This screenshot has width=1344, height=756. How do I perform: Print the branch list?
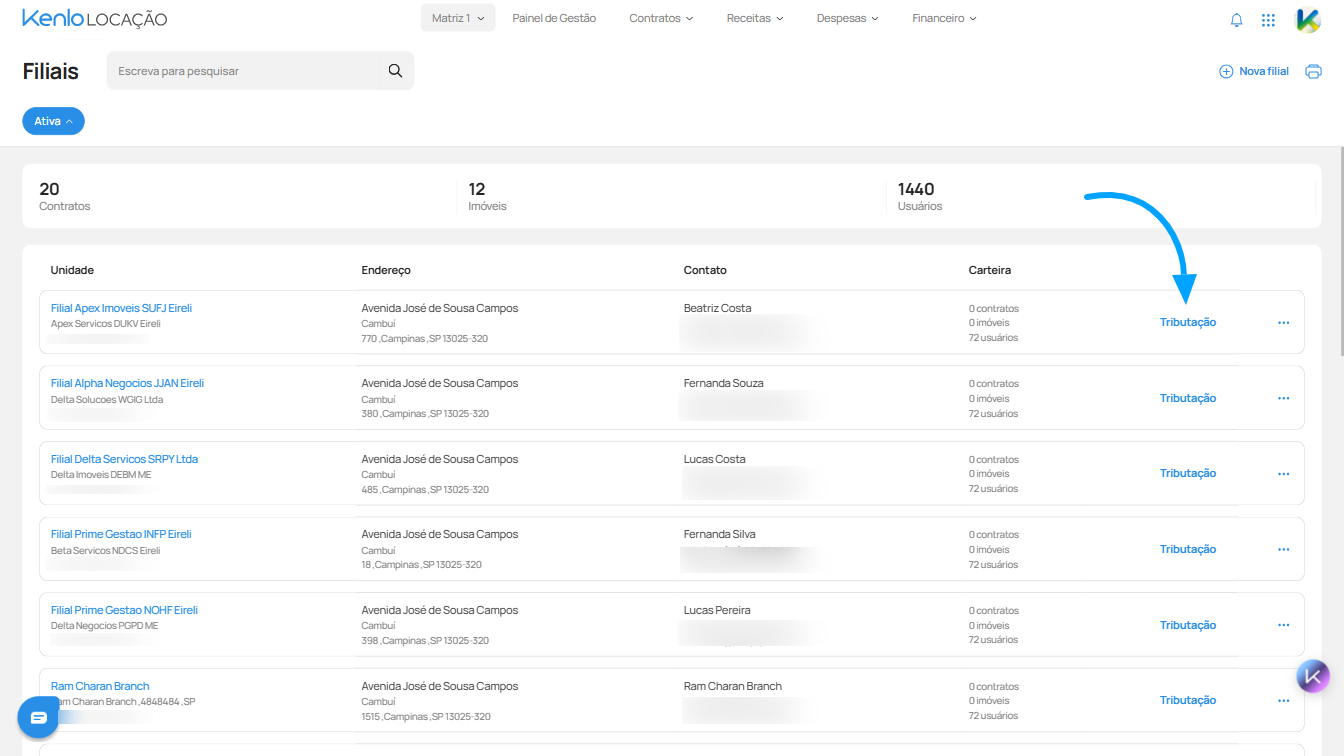[x=1314, y=71]
